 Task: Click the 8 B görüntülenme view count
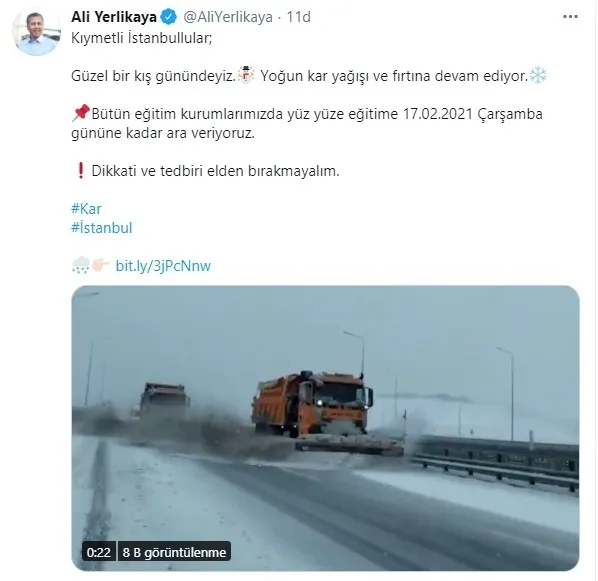tap(174, 552)
